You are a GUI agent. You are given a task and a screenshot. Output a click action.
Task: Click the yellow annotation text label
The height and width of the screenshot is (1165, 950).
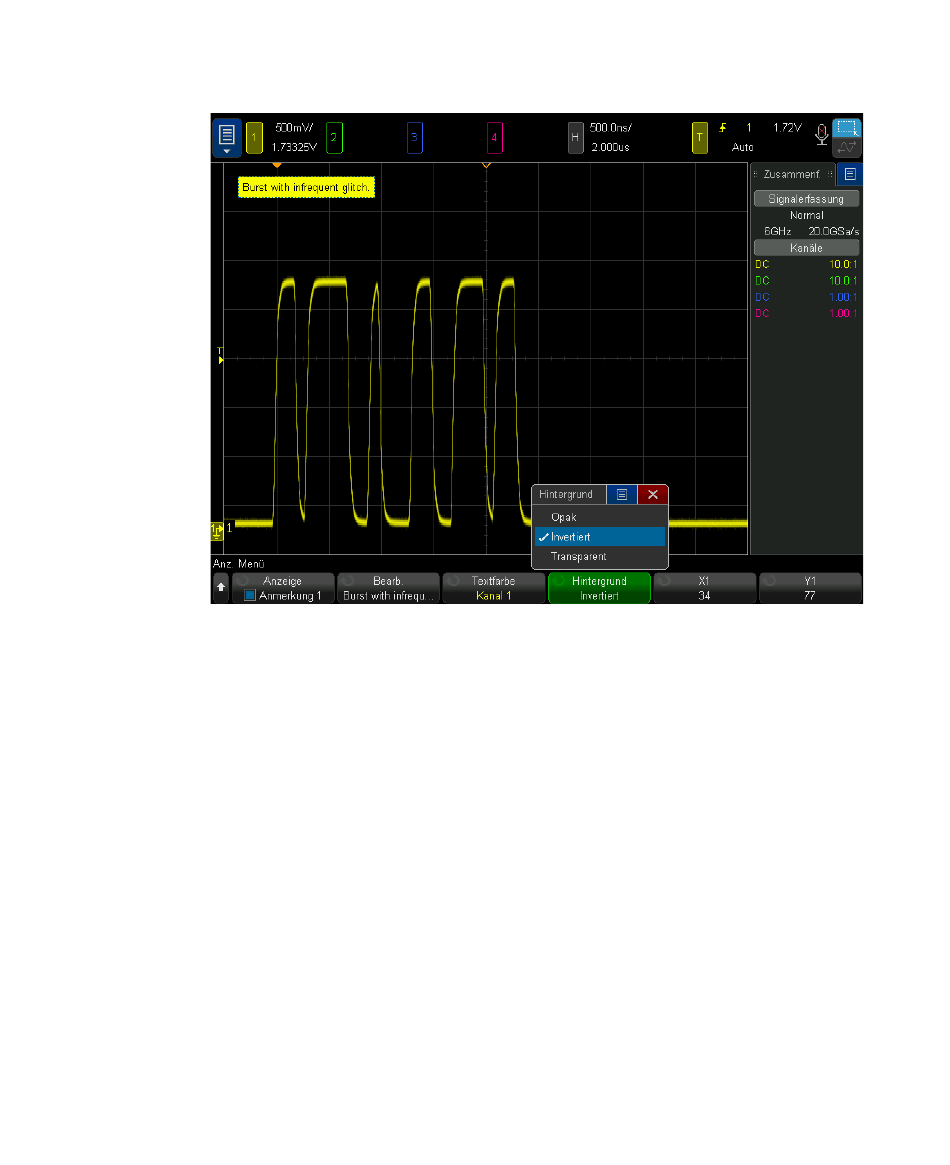(x=306, y=187)
